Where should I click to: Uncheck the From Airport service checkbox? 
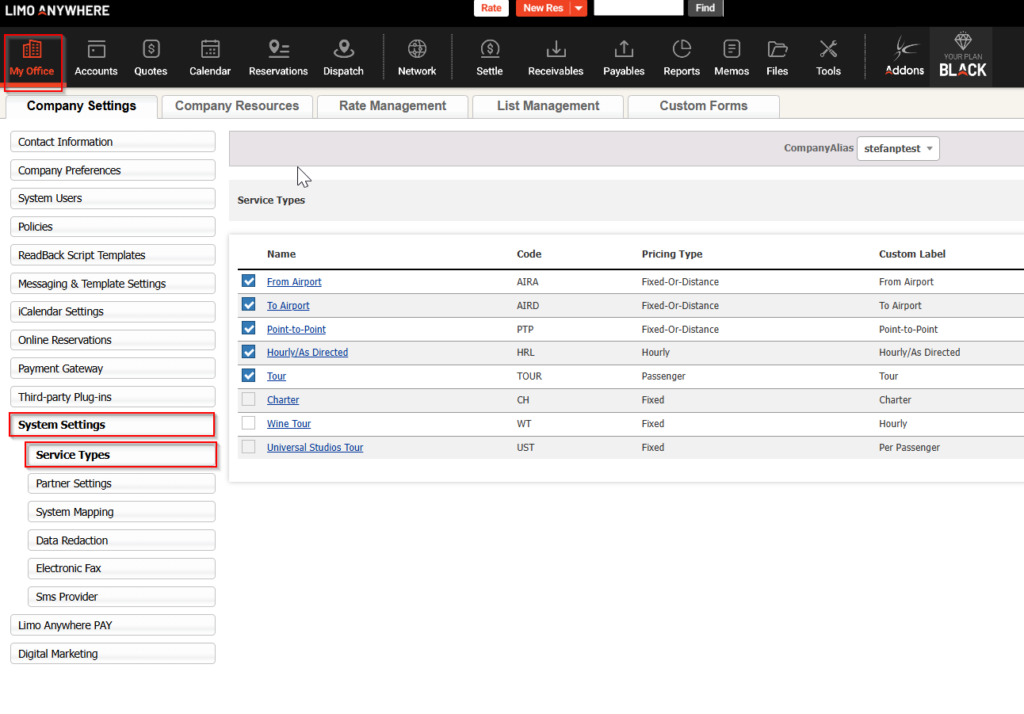click(249, 281)
